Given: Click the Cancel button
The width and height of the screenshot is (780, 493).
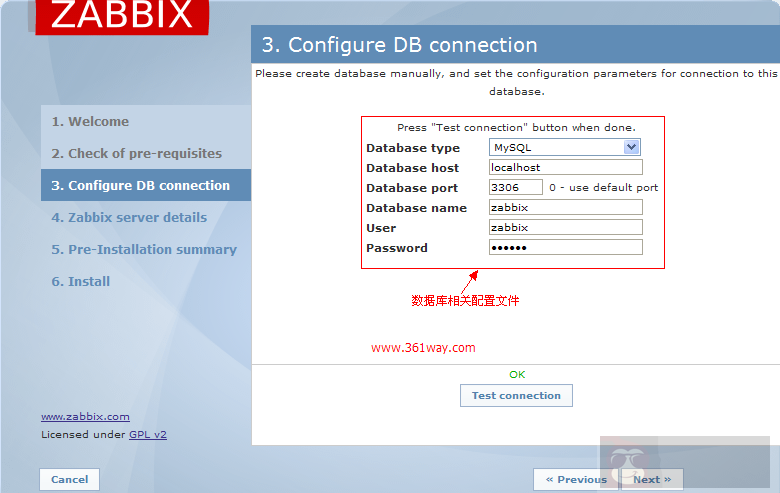Looking at the screenshot, I should pyautogui.click(x=70, y=480).
